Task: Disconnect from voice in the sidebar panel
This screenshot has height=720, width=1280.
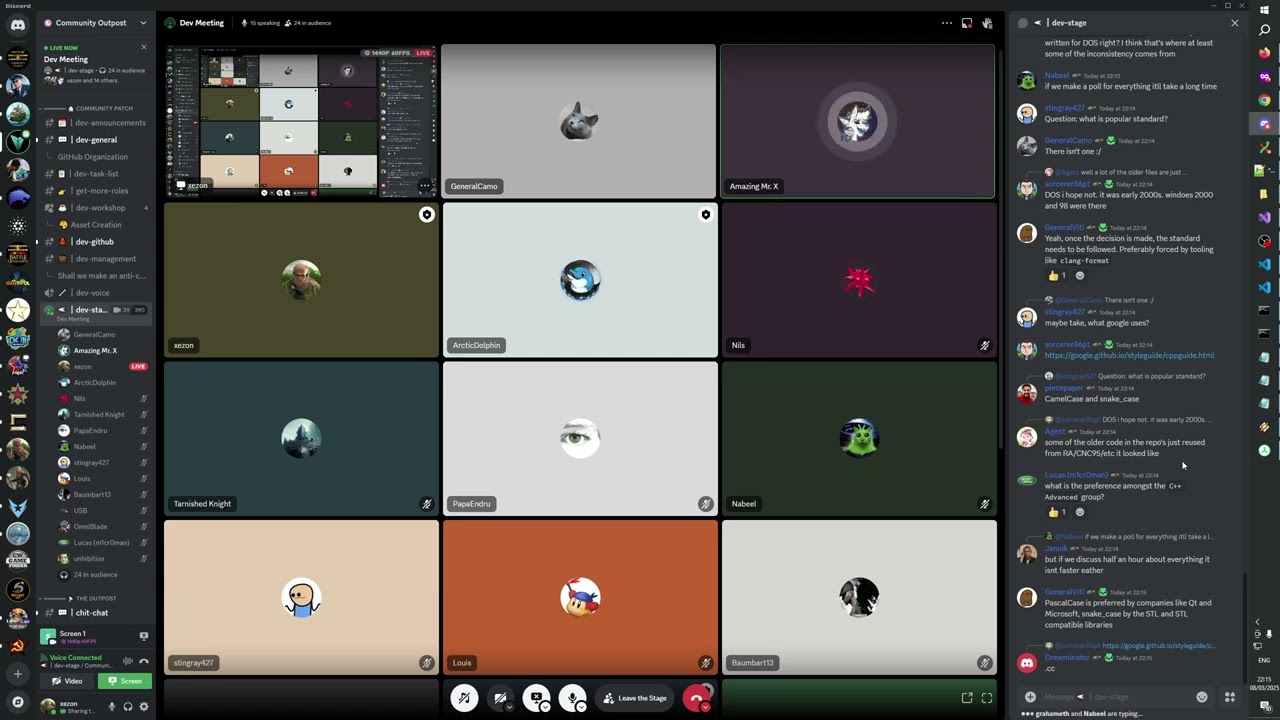Action: point(144,661)
